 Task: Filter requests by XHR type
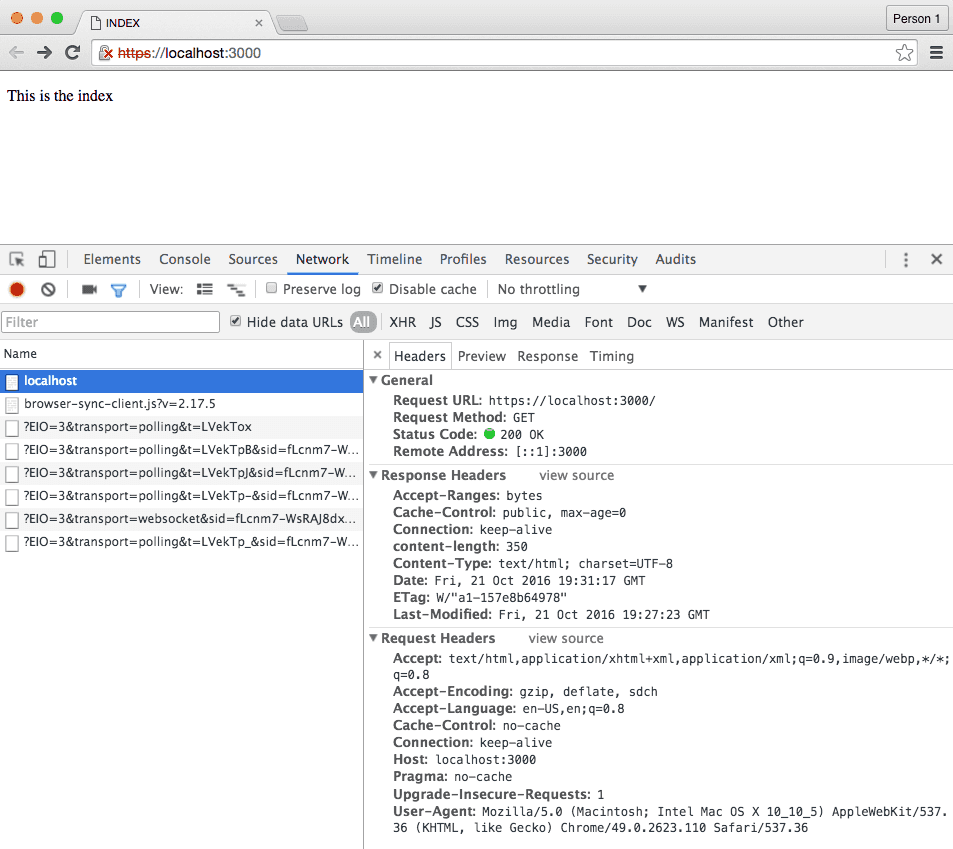point(402,323)
